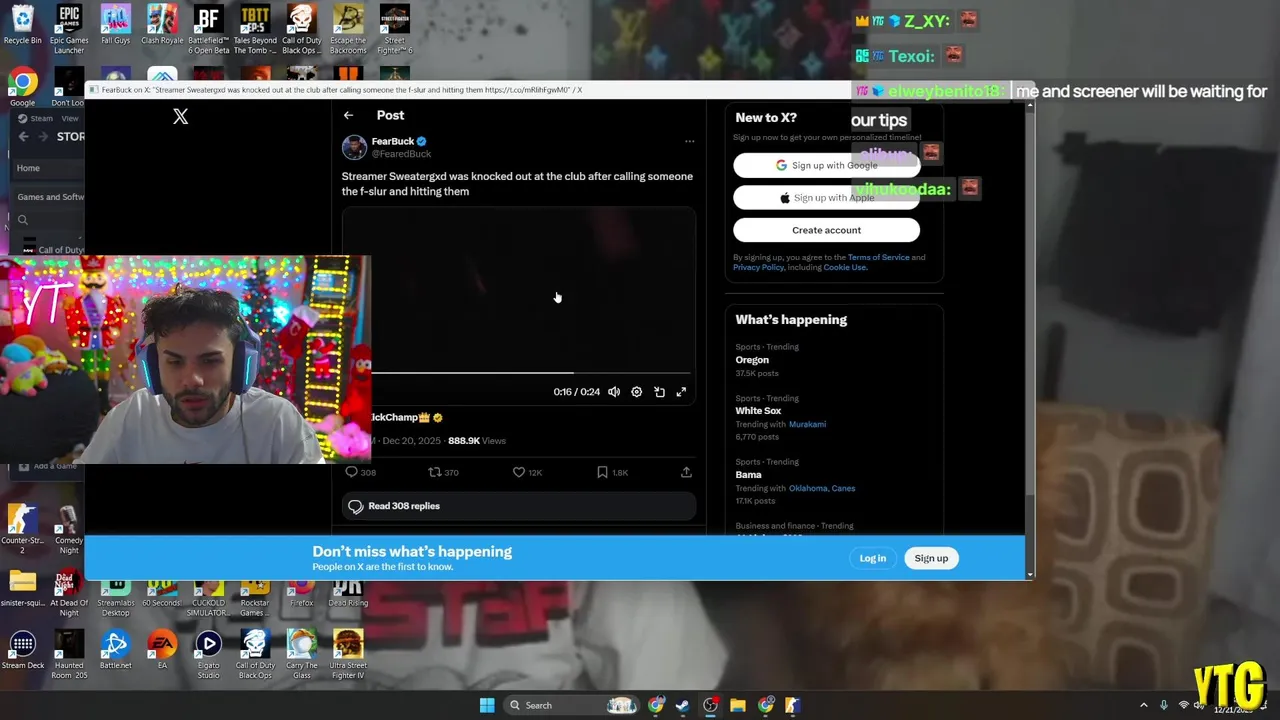Screen dimensions: 1280x720
Task: Open the Privacy Policy link
Action: tap(758, 267)
